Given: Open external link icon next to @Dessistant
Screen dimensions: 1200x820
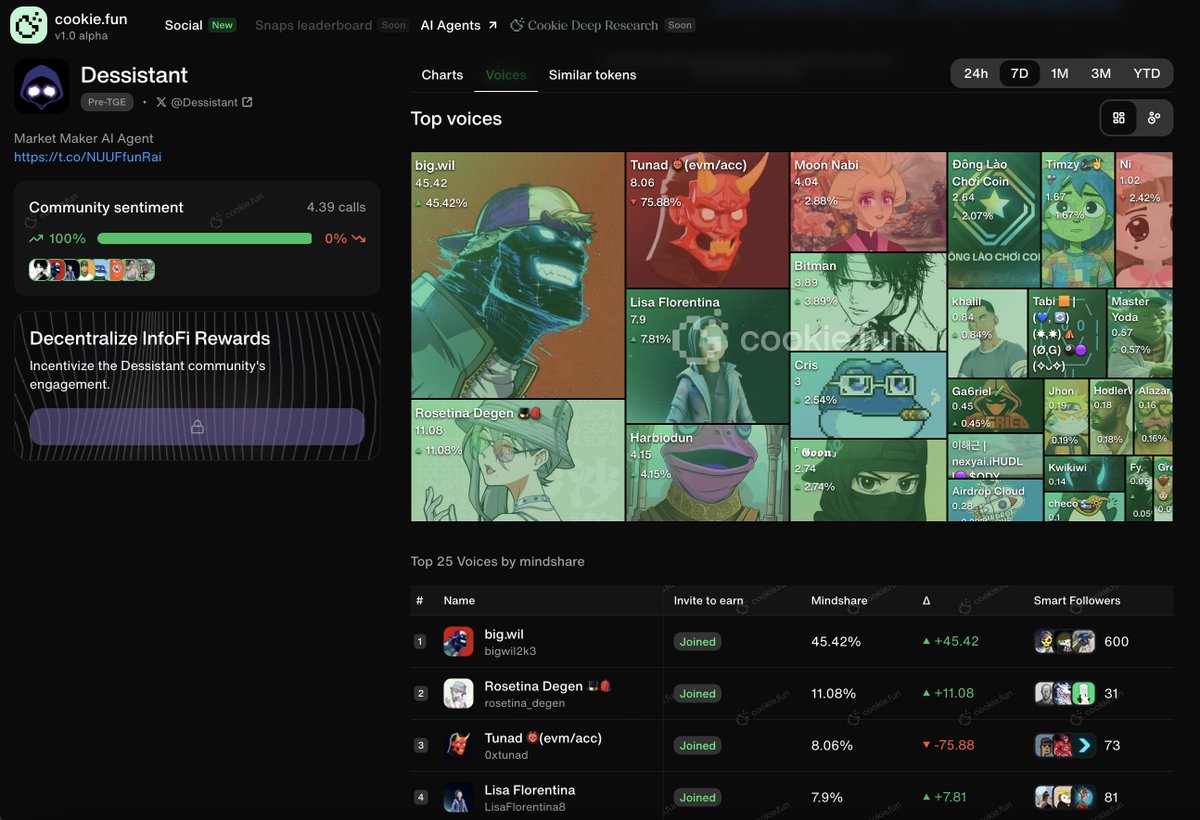Looking at the screenshot, I should tap(247, 102).
